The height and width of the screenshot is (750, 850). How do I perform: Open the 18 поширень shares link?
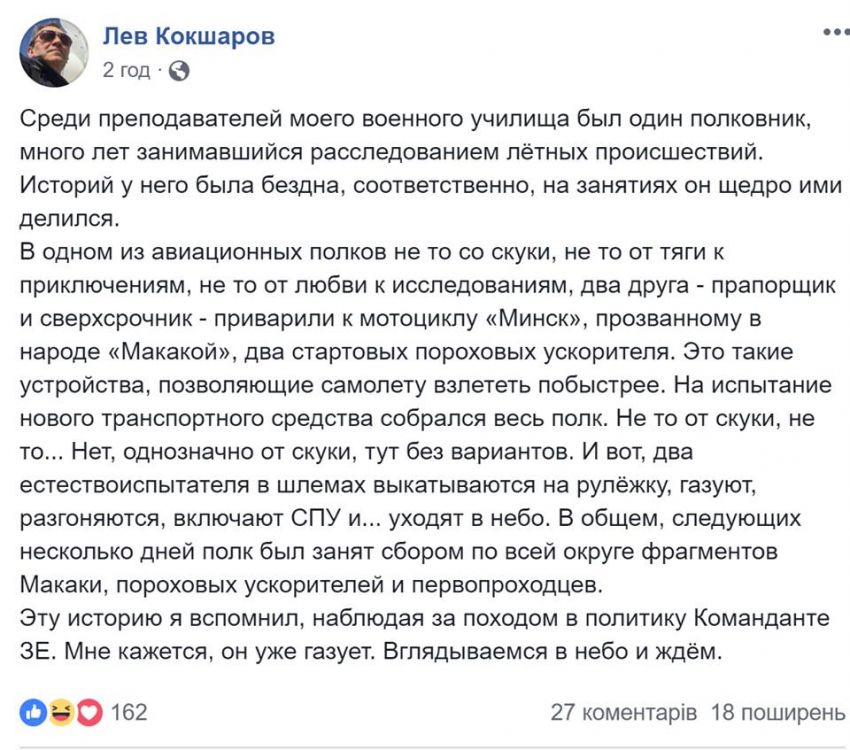click(x=778, y=713)
